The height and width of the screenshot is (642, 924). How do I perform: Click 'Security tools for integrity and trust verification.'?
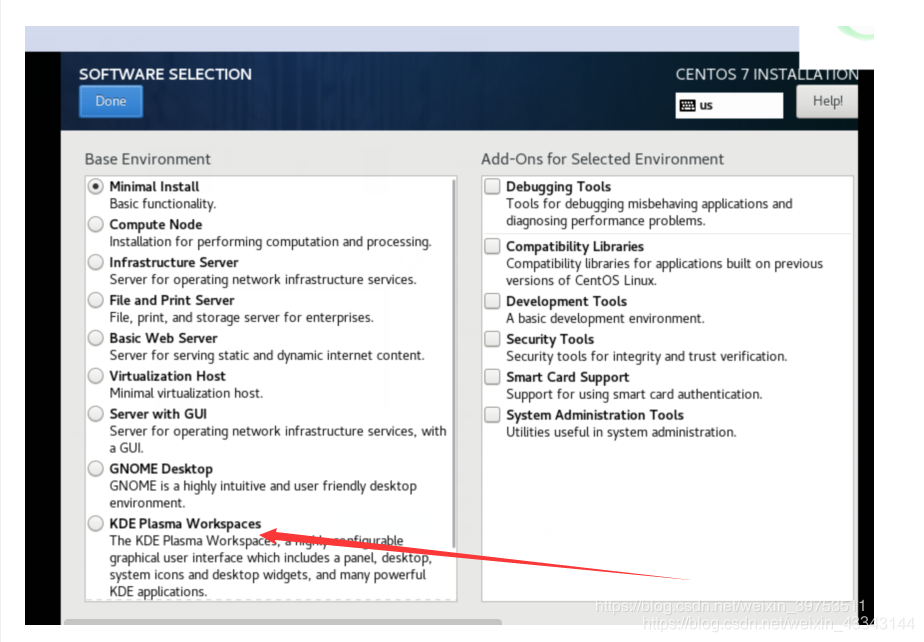646,356
